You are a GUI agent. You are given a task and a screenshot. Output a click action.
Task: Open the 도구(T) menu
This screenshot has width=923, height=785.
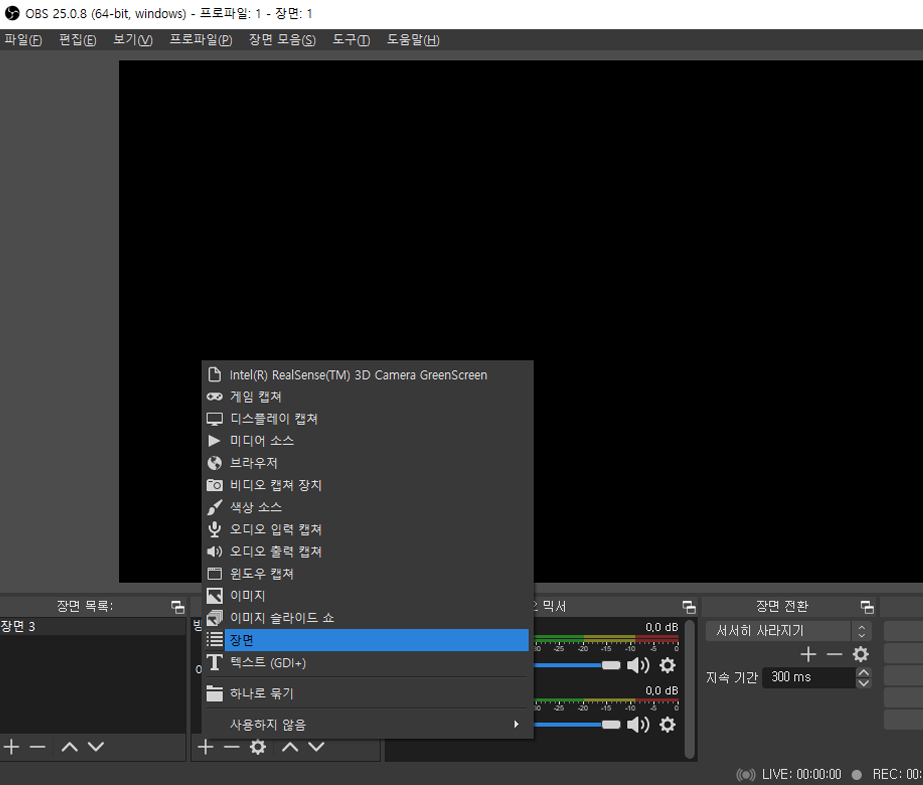click(351, 40)
